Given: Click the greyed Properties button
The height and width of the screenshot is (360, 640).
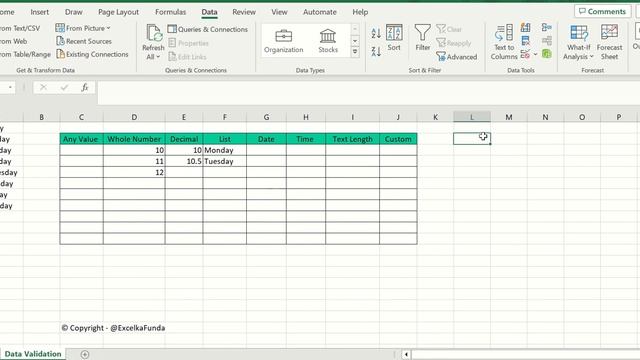Looking at the screenshot, I should (x=189, y=43).
